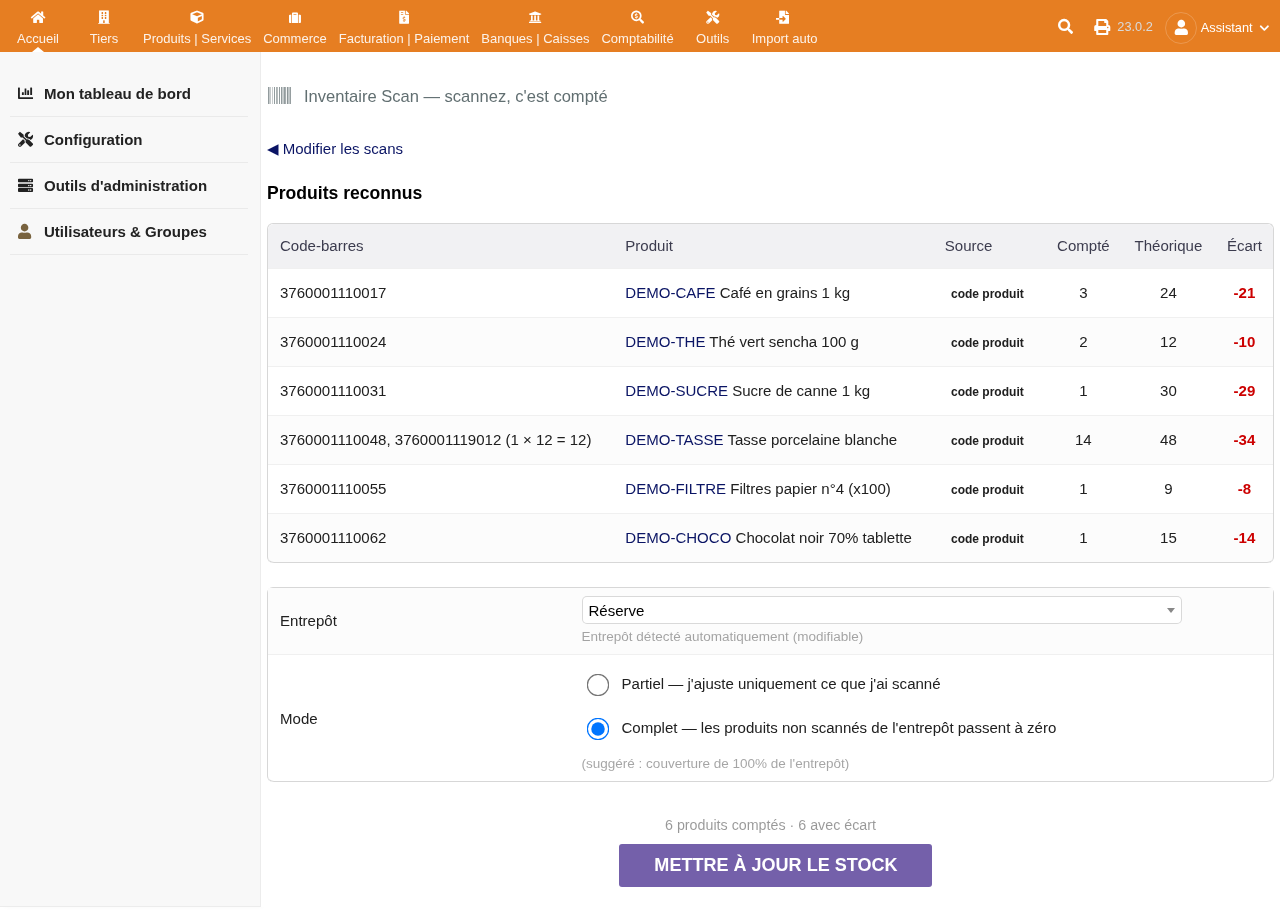Click Mettre à jour le stock button
This screenshot has width=1280, height=910.
pos(775,865)
